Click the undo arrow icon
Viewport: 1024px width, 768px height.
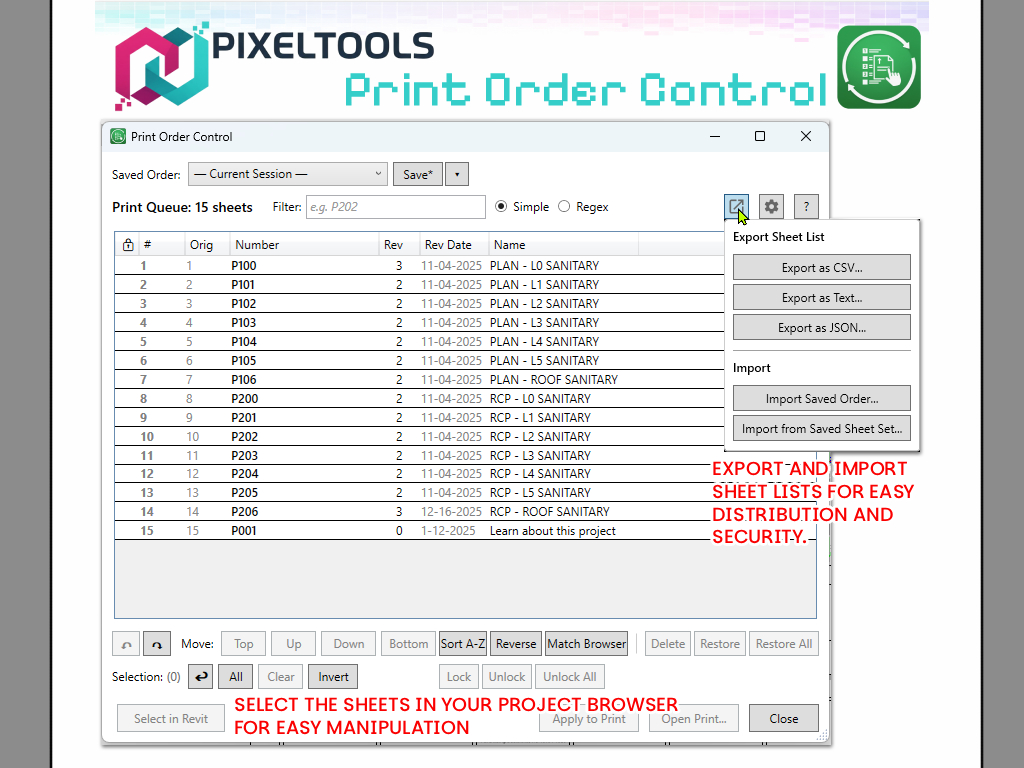click(126, 644)
